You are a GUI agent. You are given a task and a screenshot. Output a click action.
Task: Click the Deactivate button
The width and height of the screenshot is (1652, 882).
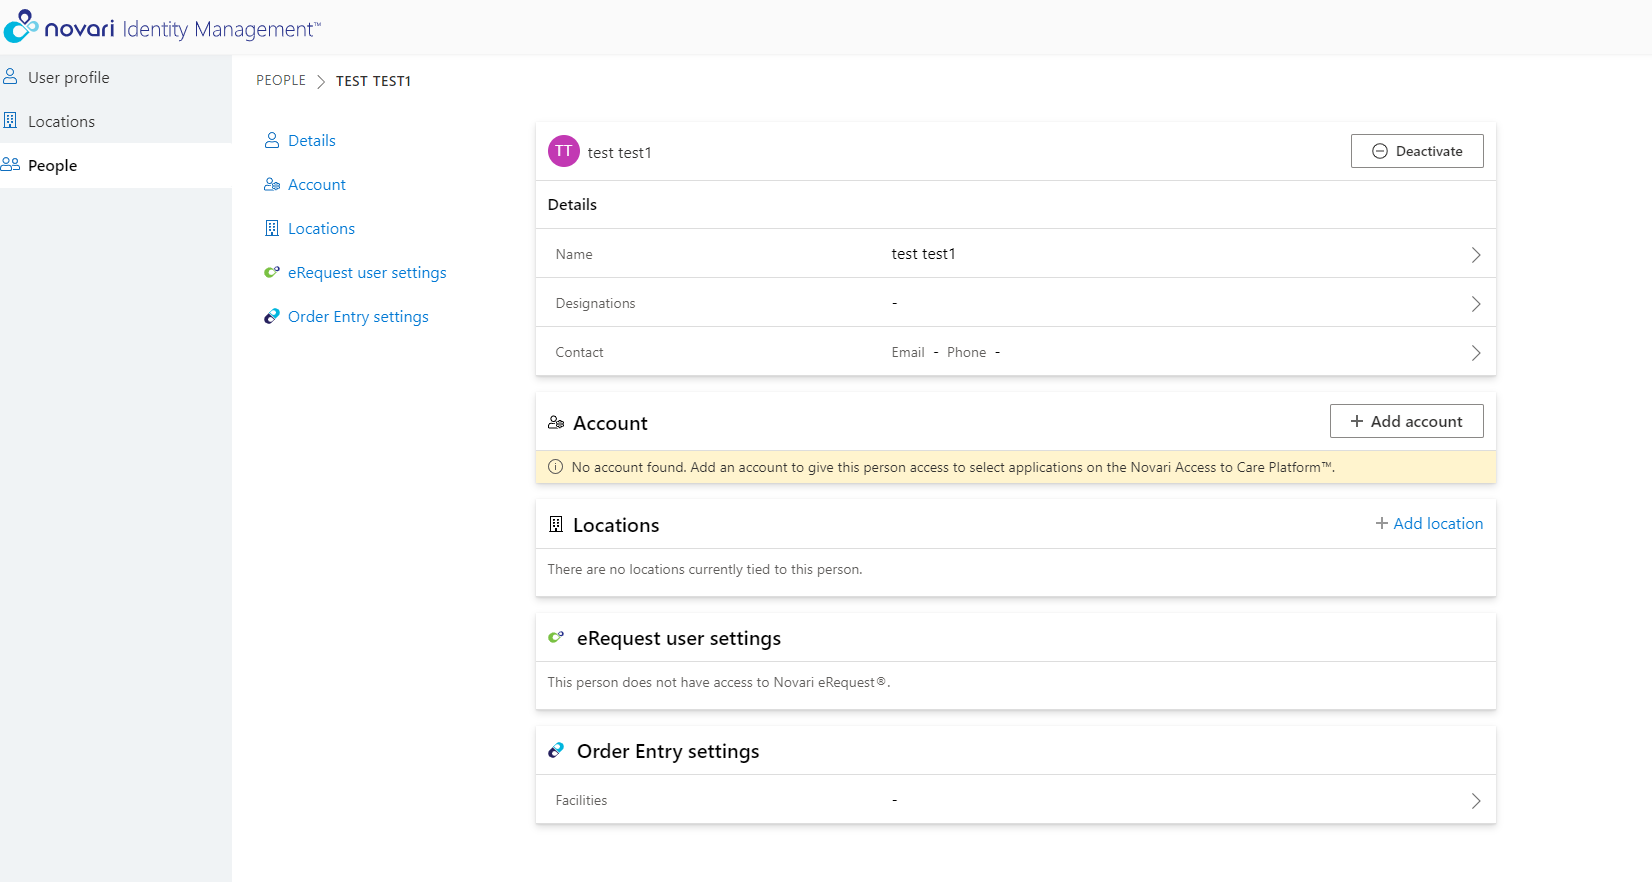pyautogui.click(x=1417, y=151)
